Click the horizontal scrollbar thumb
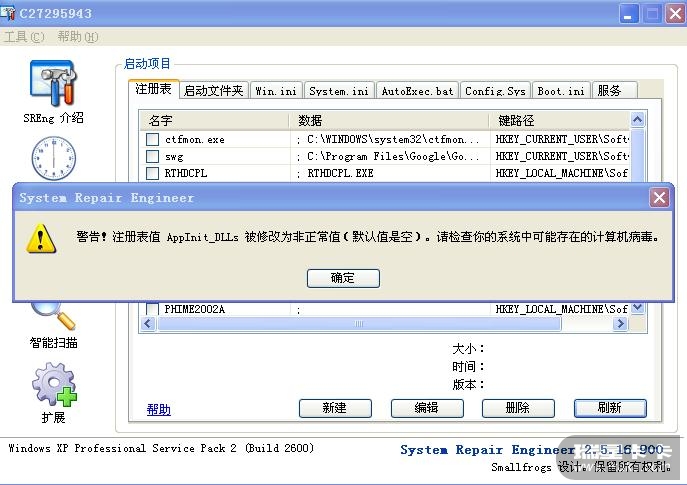 click(x=359, y=324)
